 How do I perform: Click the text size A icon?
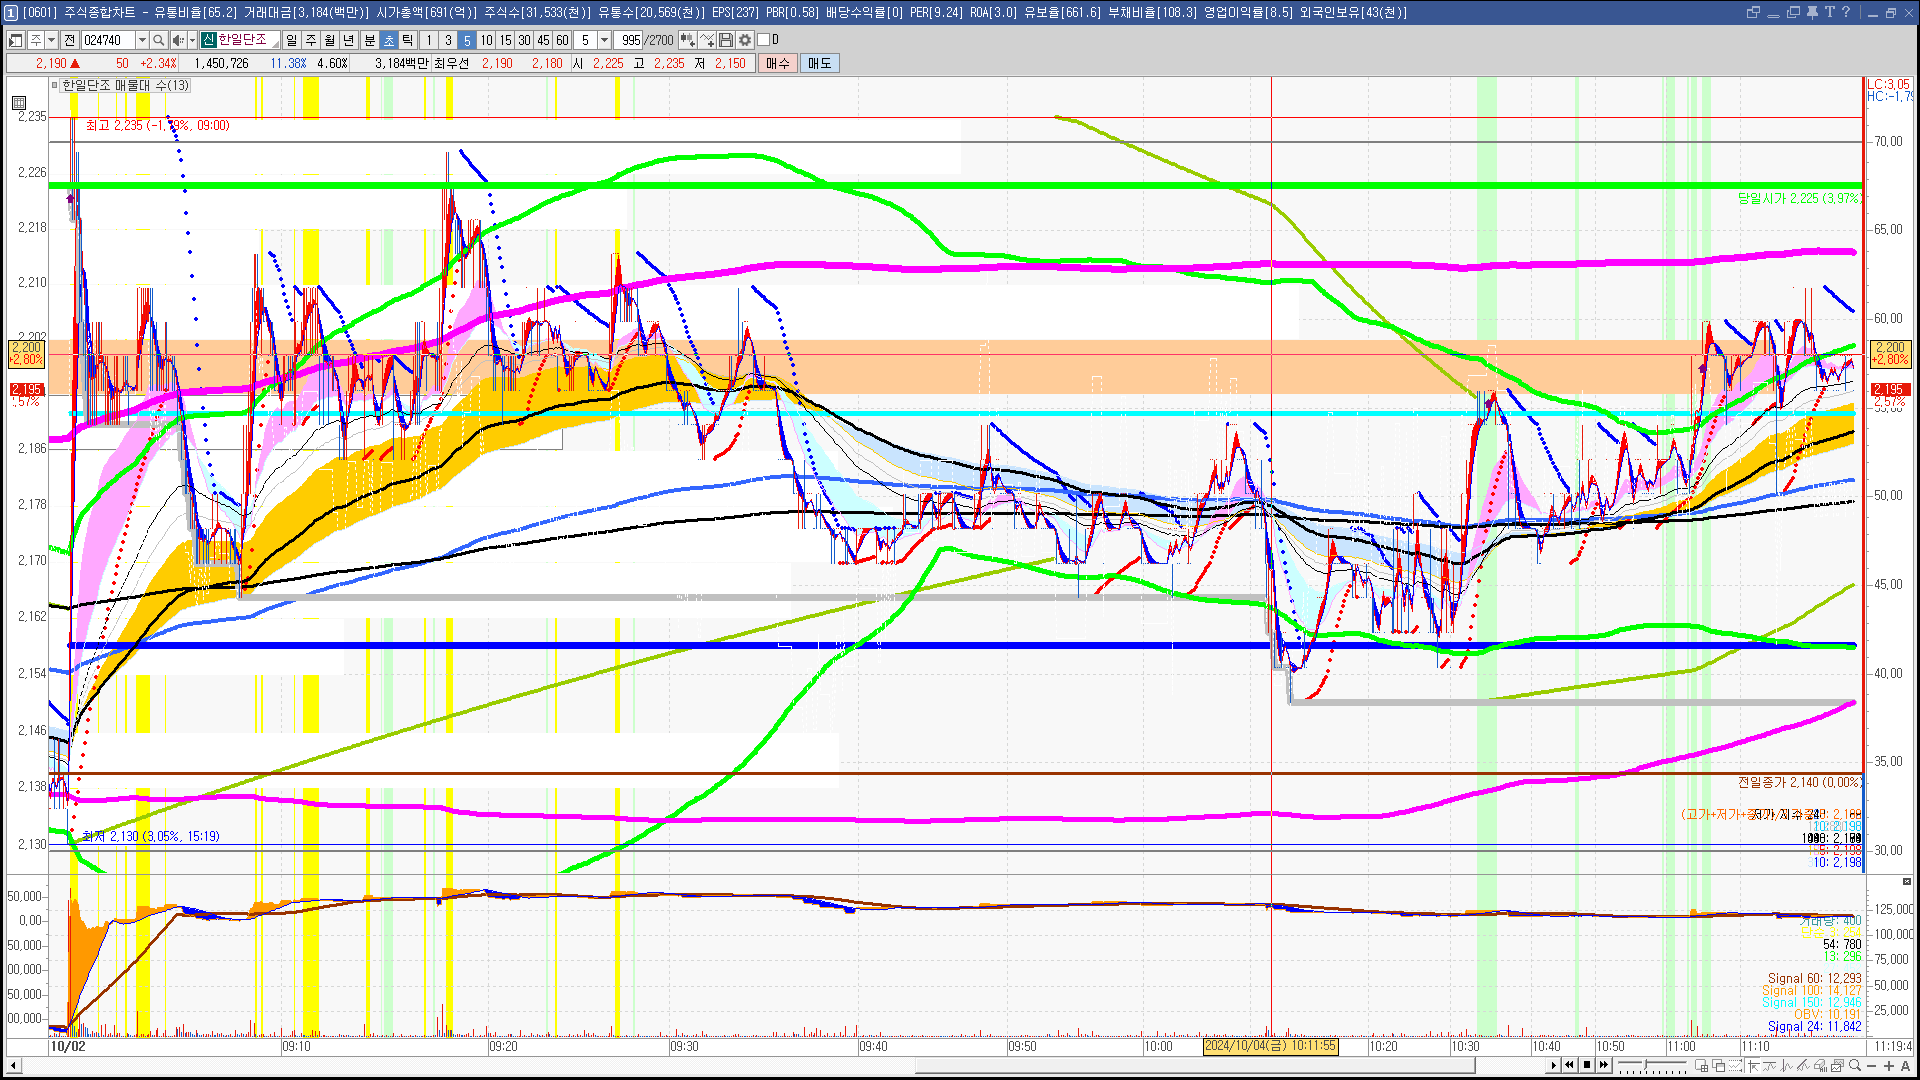coord(1906,1066)
